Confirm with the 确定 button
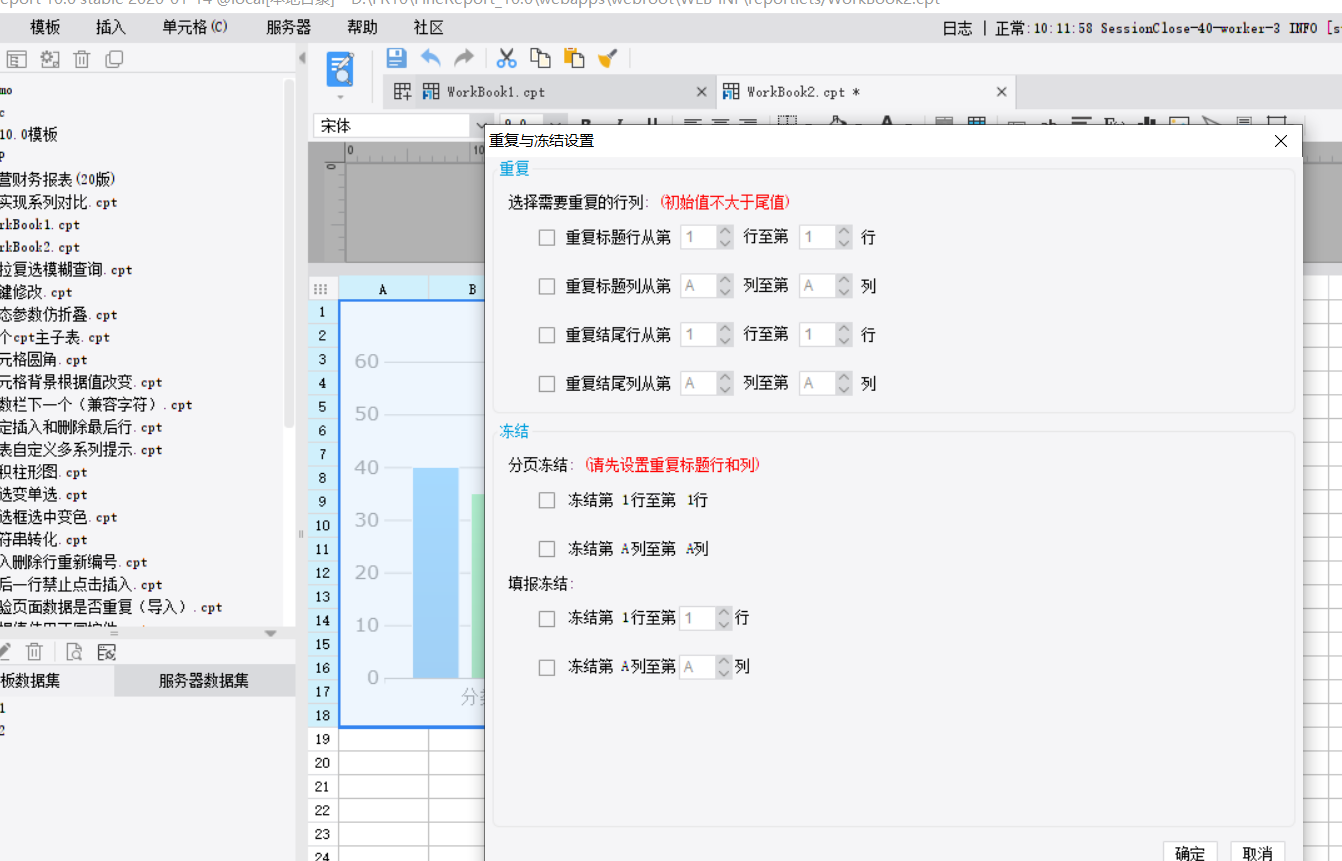Viewport: 1342px width, 861px height. pos(1190,853)
